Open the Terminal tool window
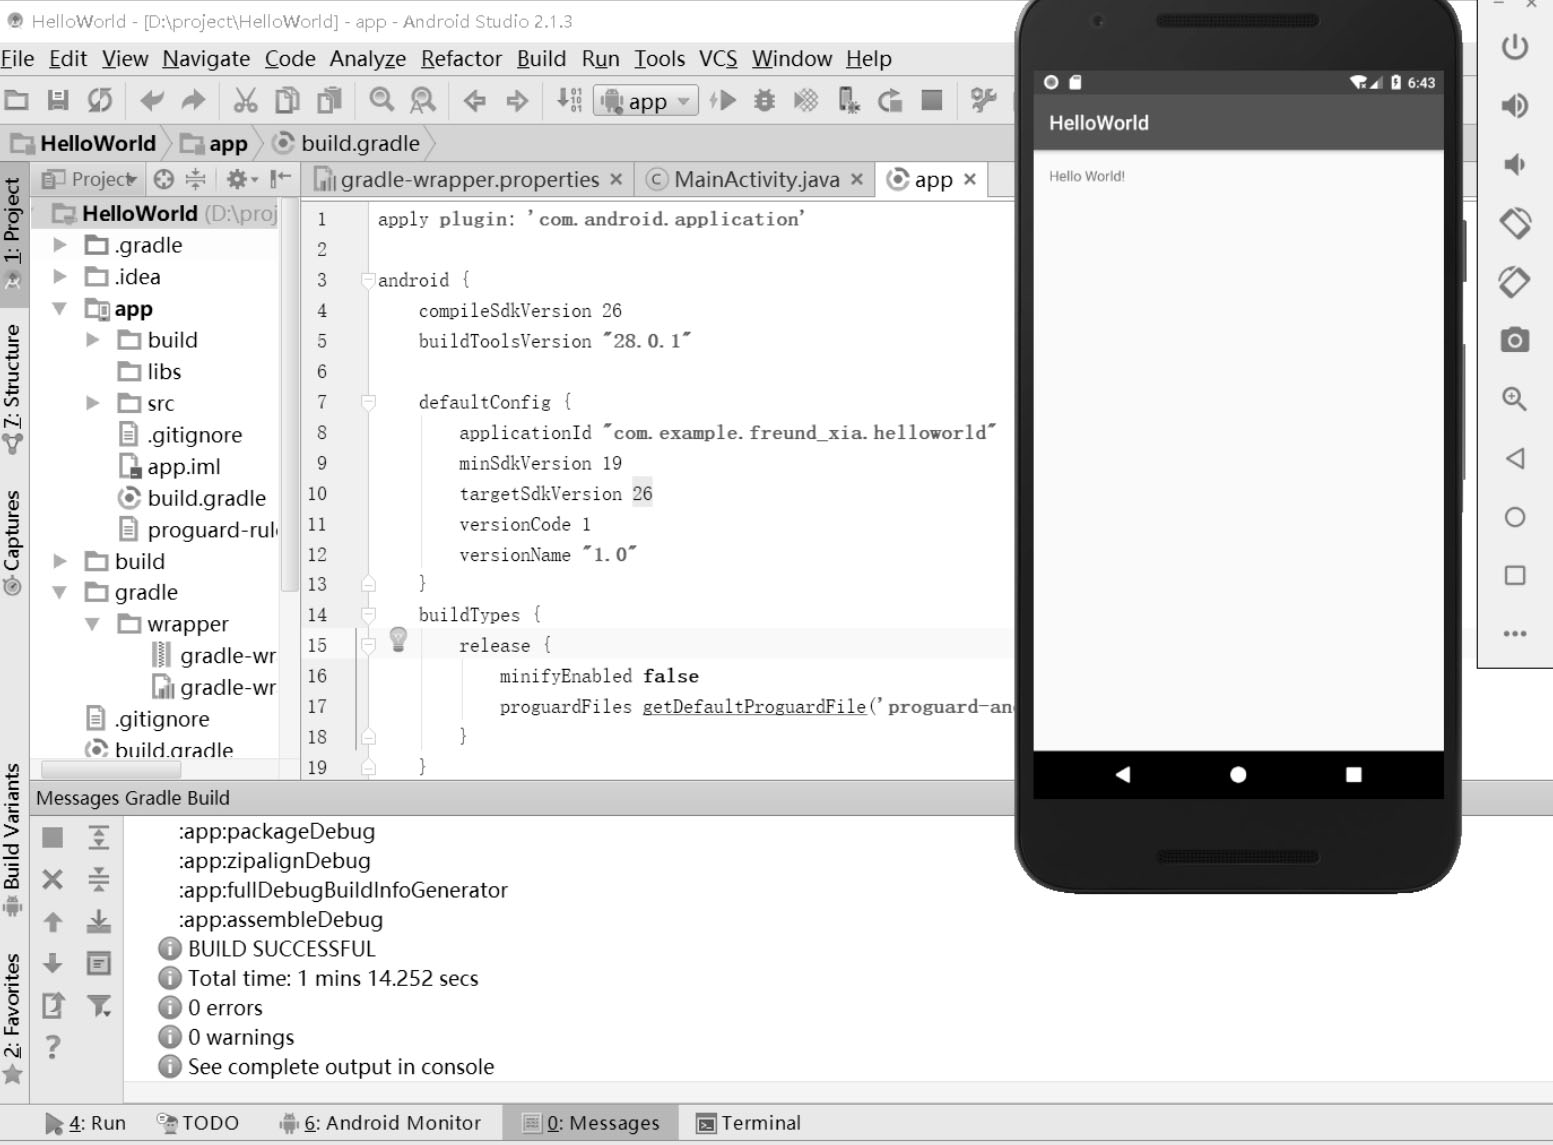 point(748,1123)
